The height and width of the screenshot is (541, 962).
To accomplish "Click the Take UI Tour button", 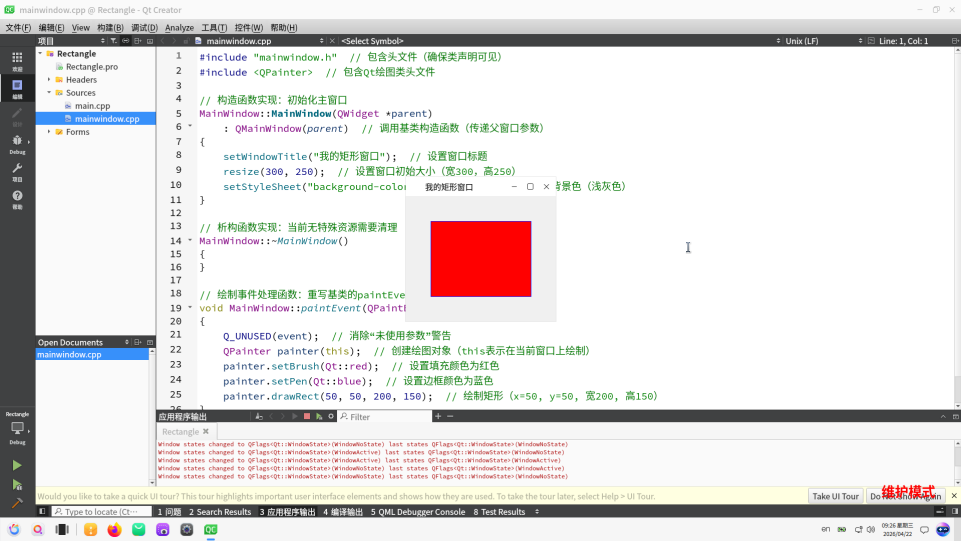I will click(835, 496).
